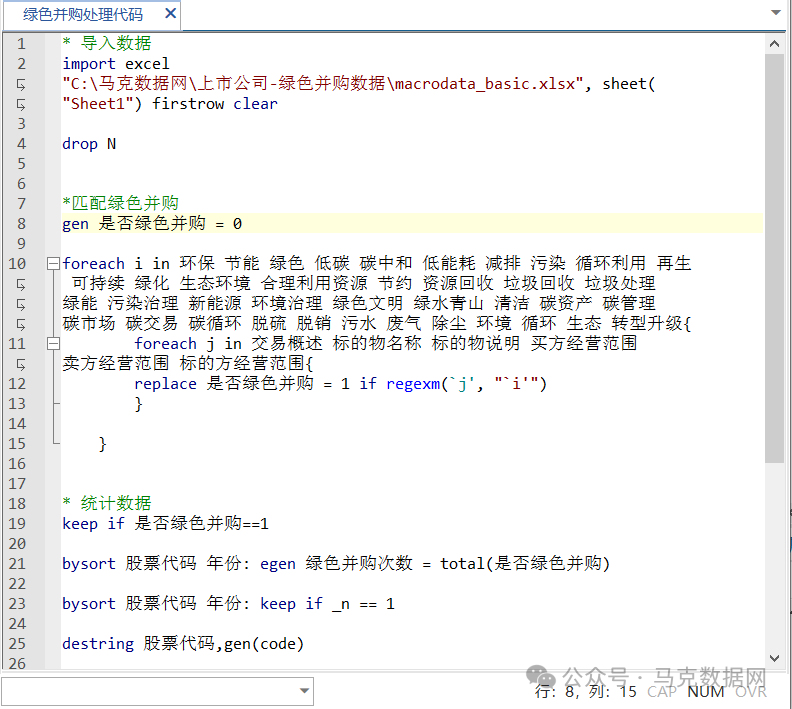Click line number 8 in the gutter
This screenshot has width=792, height=709.
[21, 224]
